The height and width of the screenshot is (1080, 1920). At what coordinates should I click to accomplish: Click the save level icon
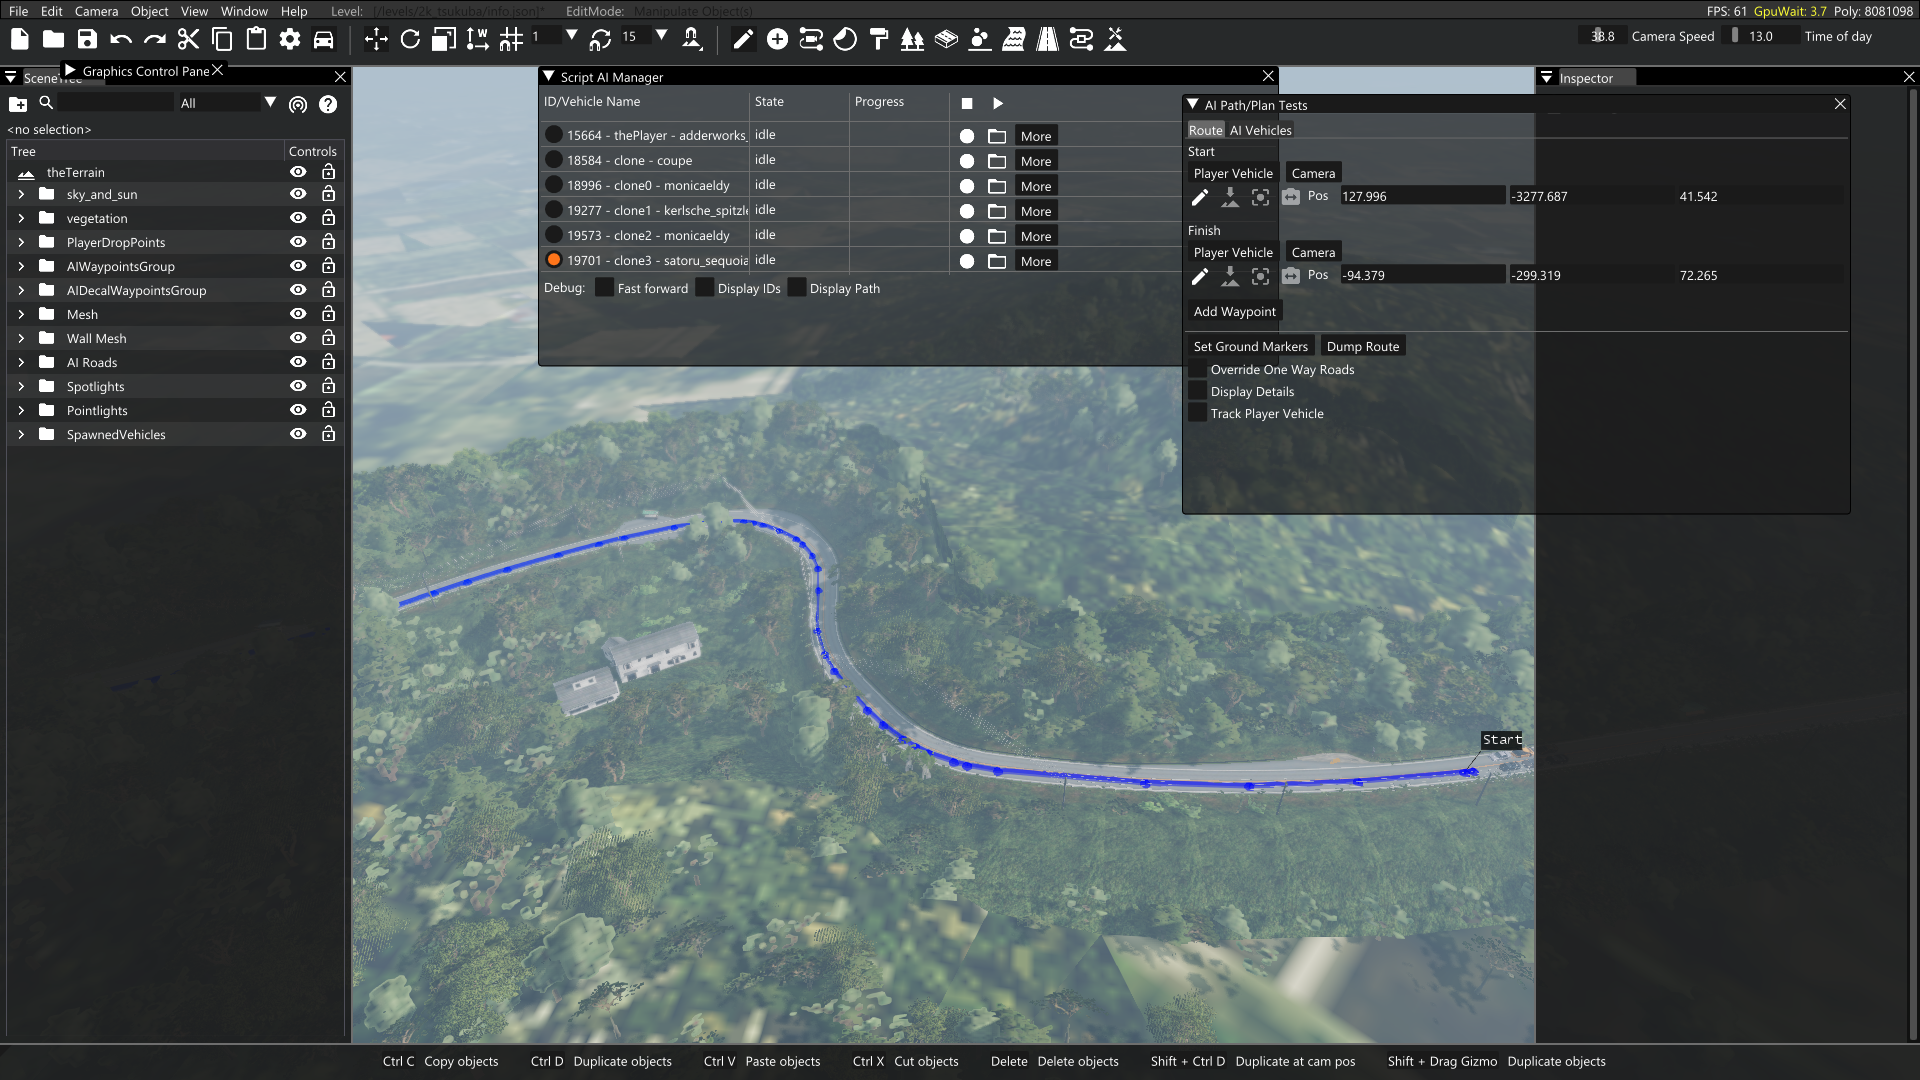point(87,39)
